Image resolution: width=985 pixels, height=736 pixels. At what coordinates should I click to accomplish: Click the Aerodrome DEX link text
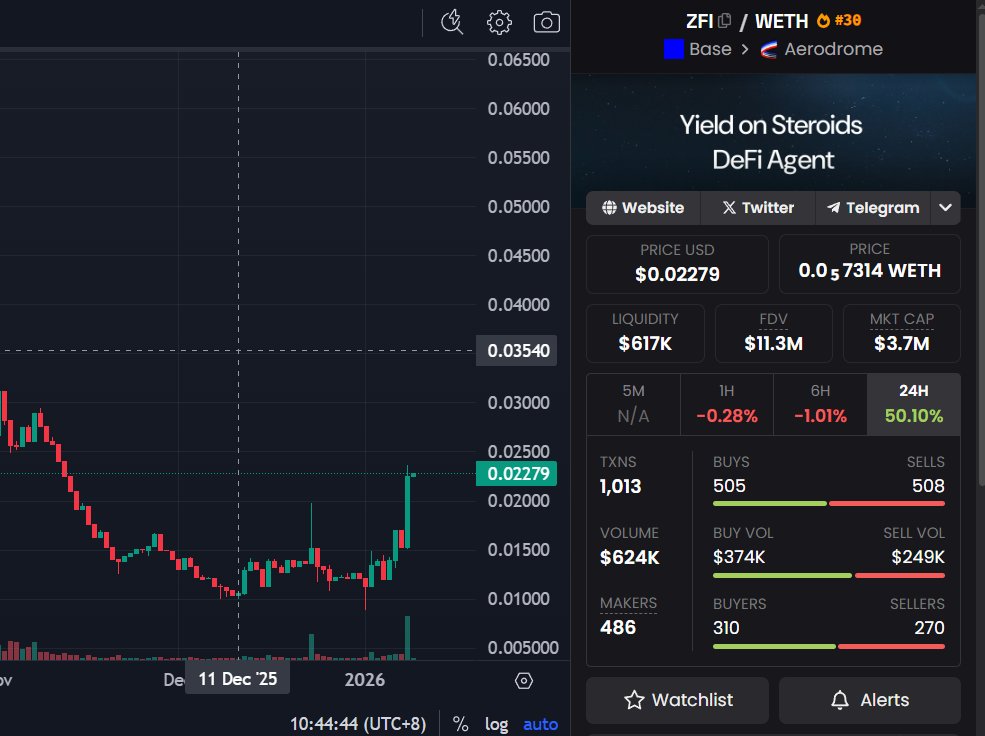click(834, 49)
